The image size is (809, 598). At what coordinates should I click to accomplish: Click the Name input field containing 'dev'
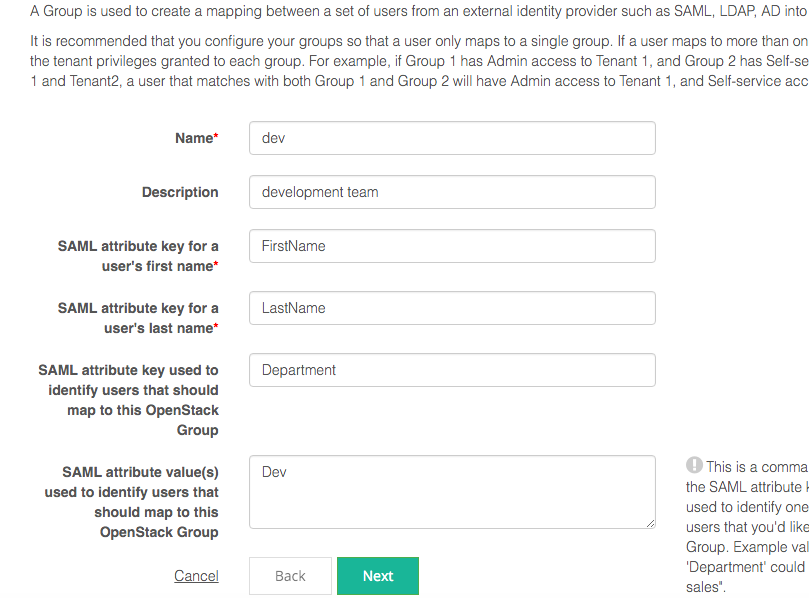coord(452,138)
